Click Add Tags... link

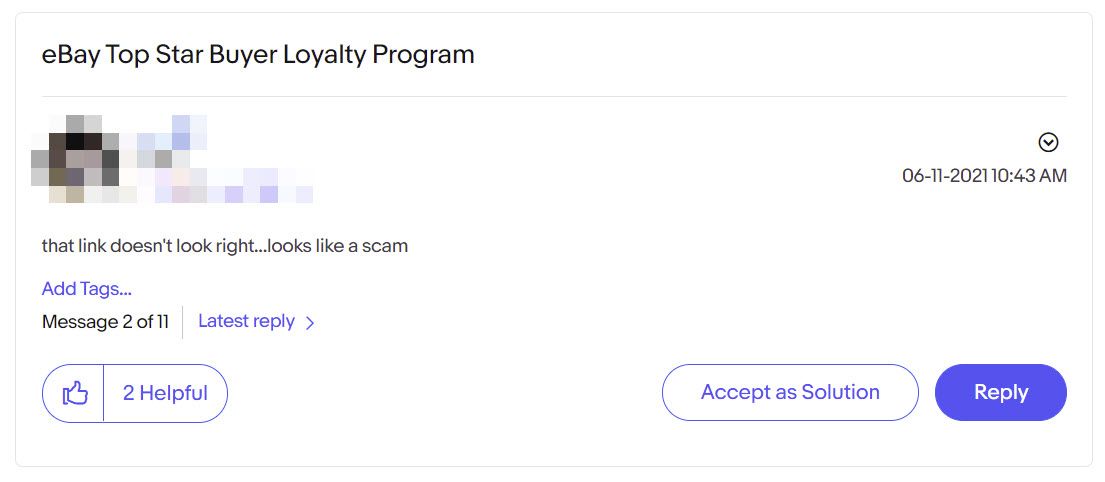click(87, 288)
